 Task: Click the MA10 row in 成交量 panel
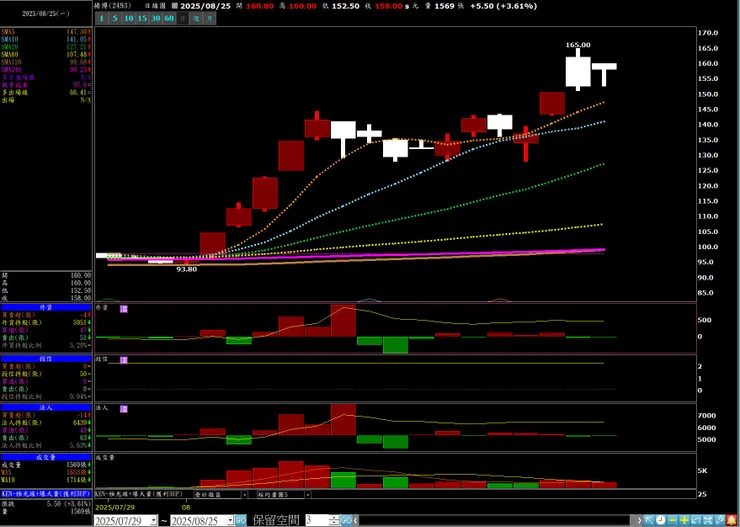click(x=46, y=480)
